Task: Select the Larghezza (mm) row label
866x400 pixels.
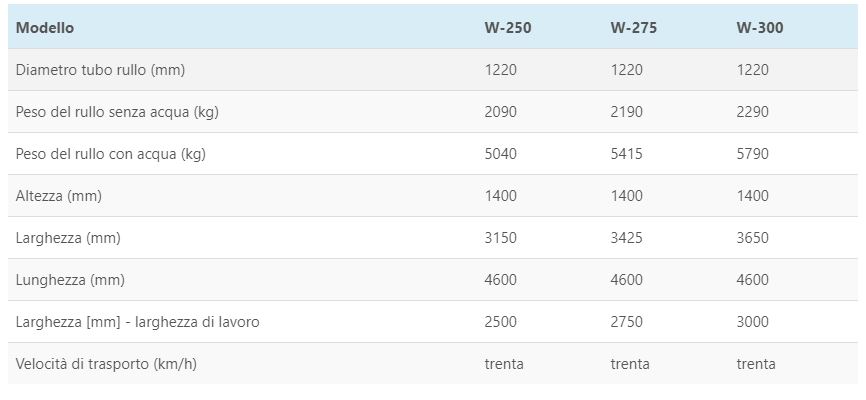Action: coord(68,238)
